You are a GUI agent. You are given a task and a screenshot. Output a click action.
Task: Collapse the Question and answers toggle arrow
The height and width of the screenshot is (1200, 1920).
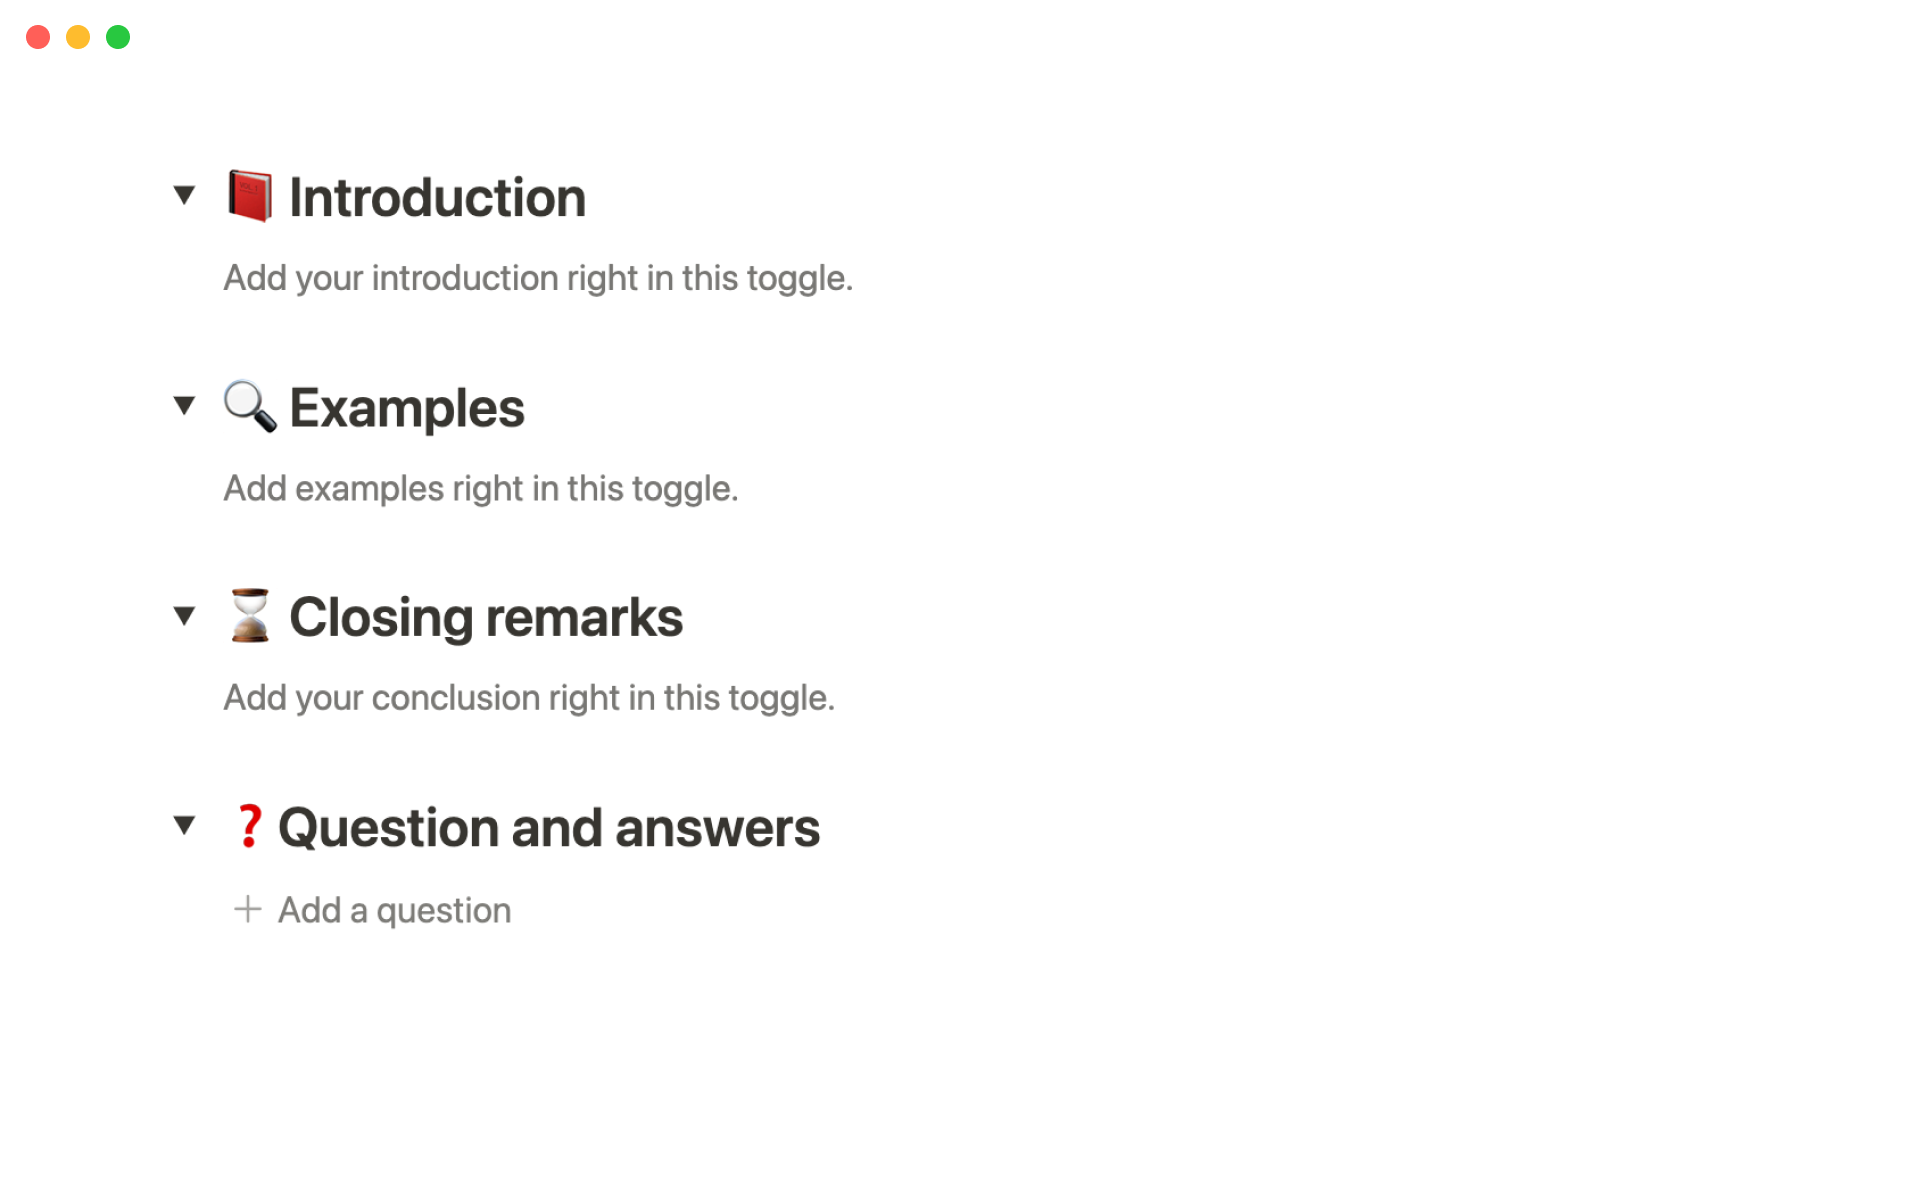click(x=184, y=825)
